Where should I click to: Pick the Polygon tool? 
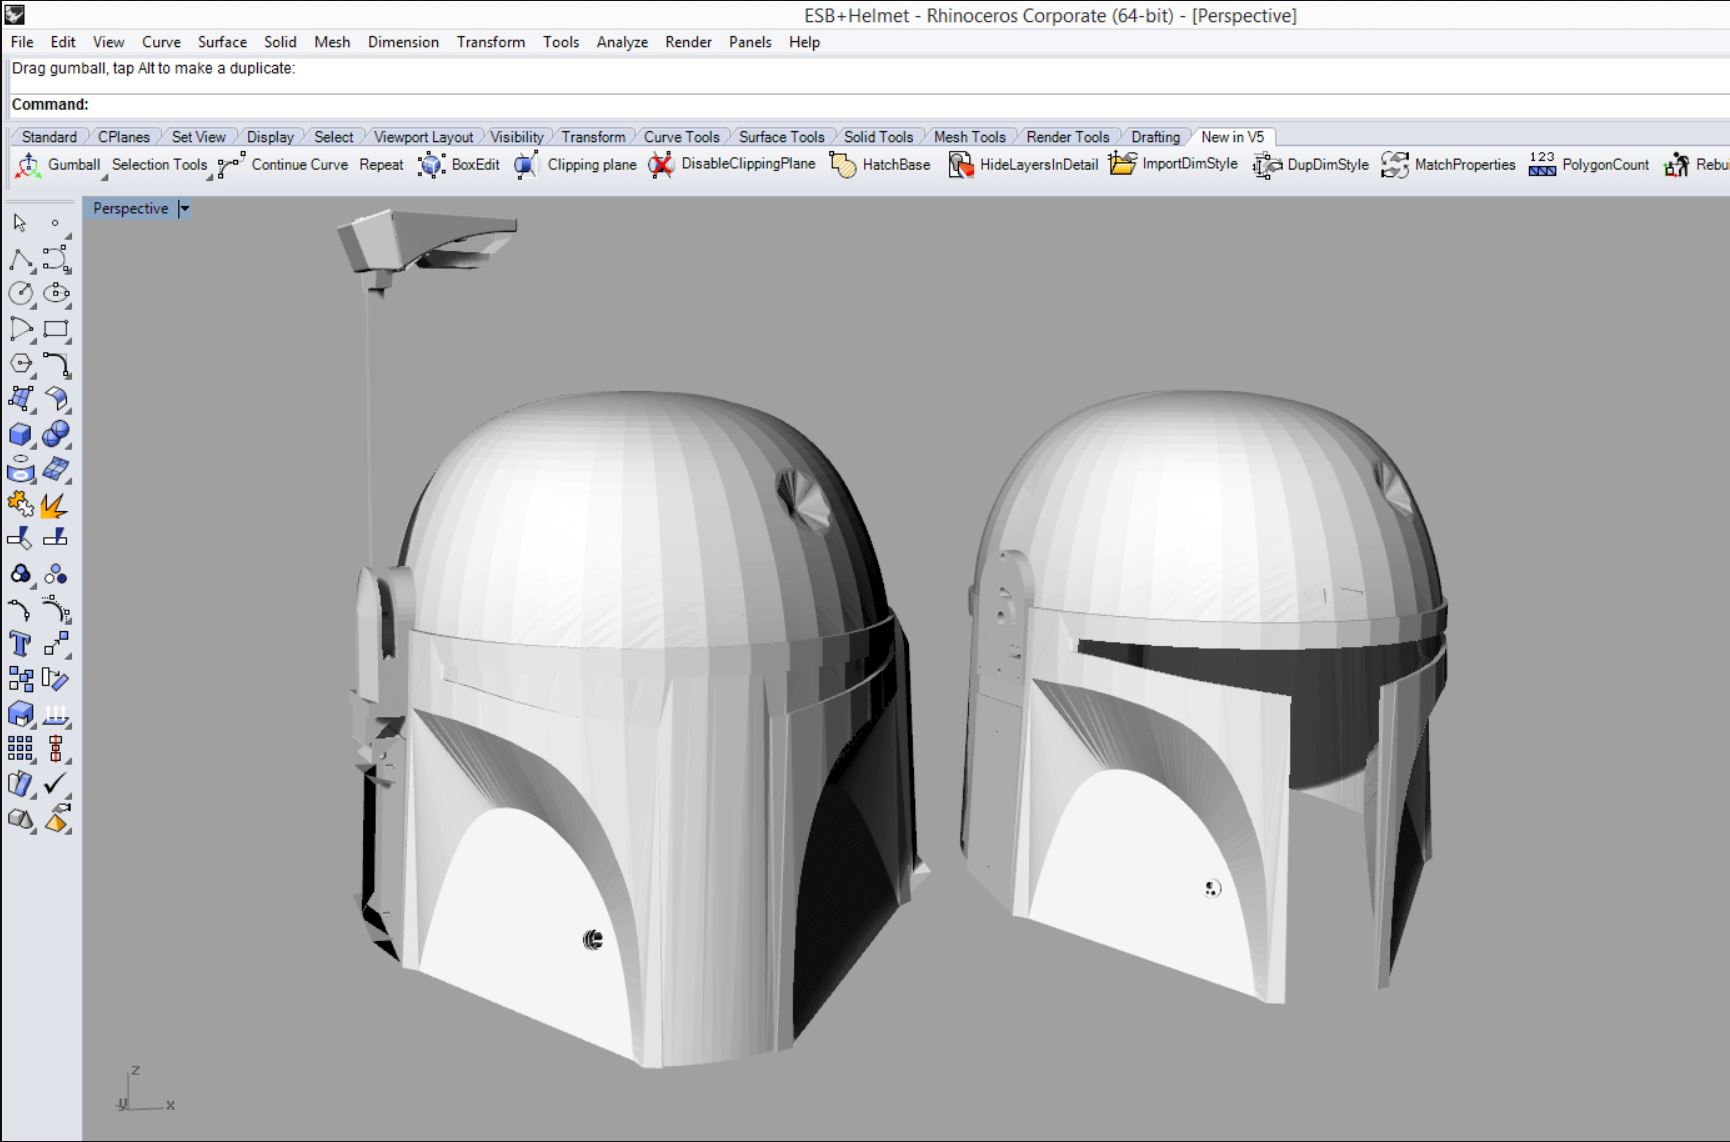(x=20, y=364)
